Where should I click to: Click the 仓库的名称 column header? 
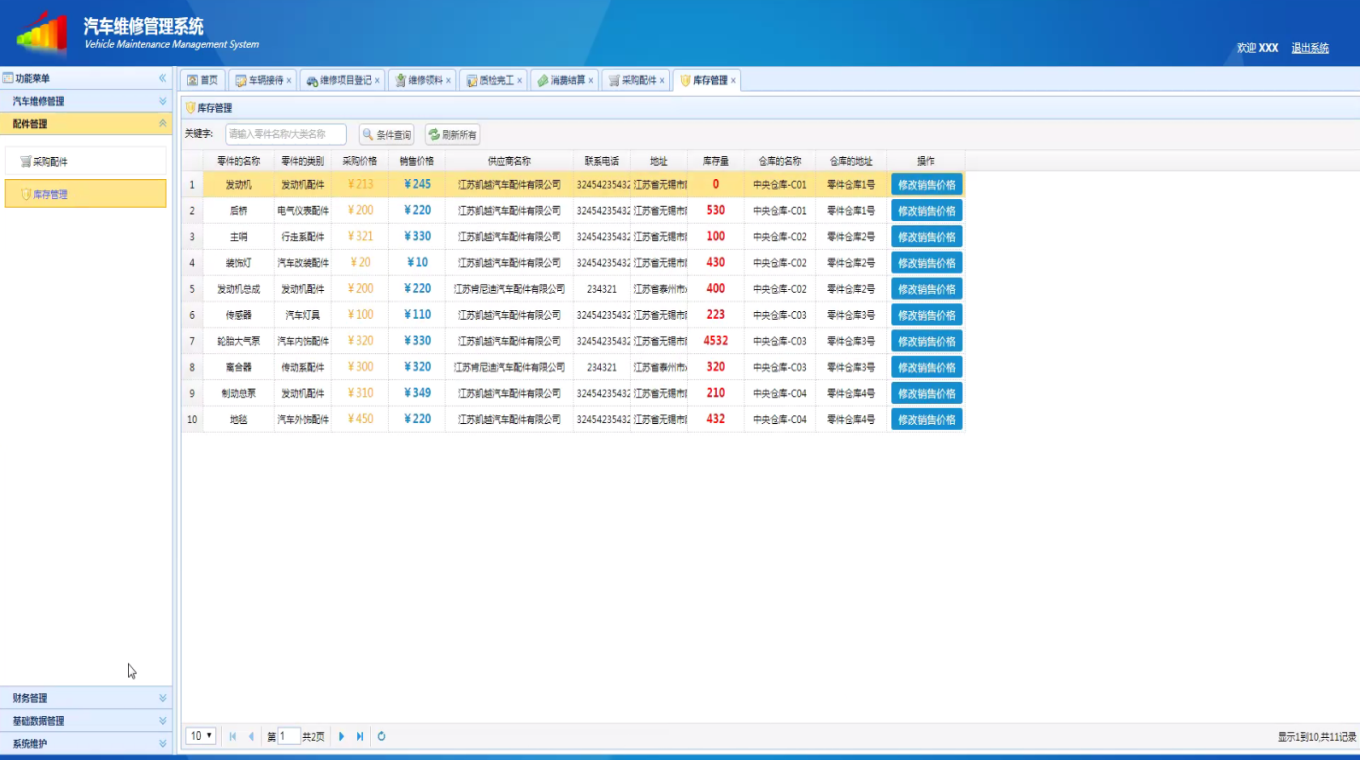[780, 161]
